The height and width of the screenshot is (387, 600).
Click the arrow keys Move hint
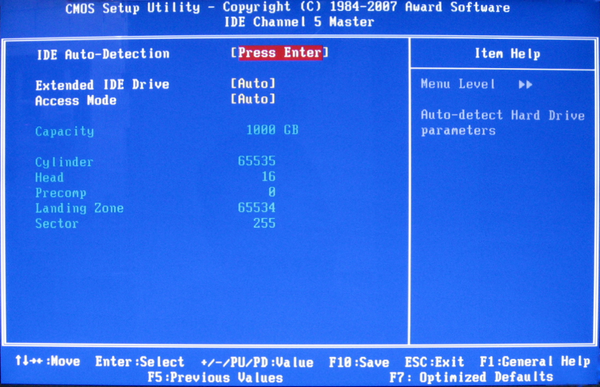[47, 361]
